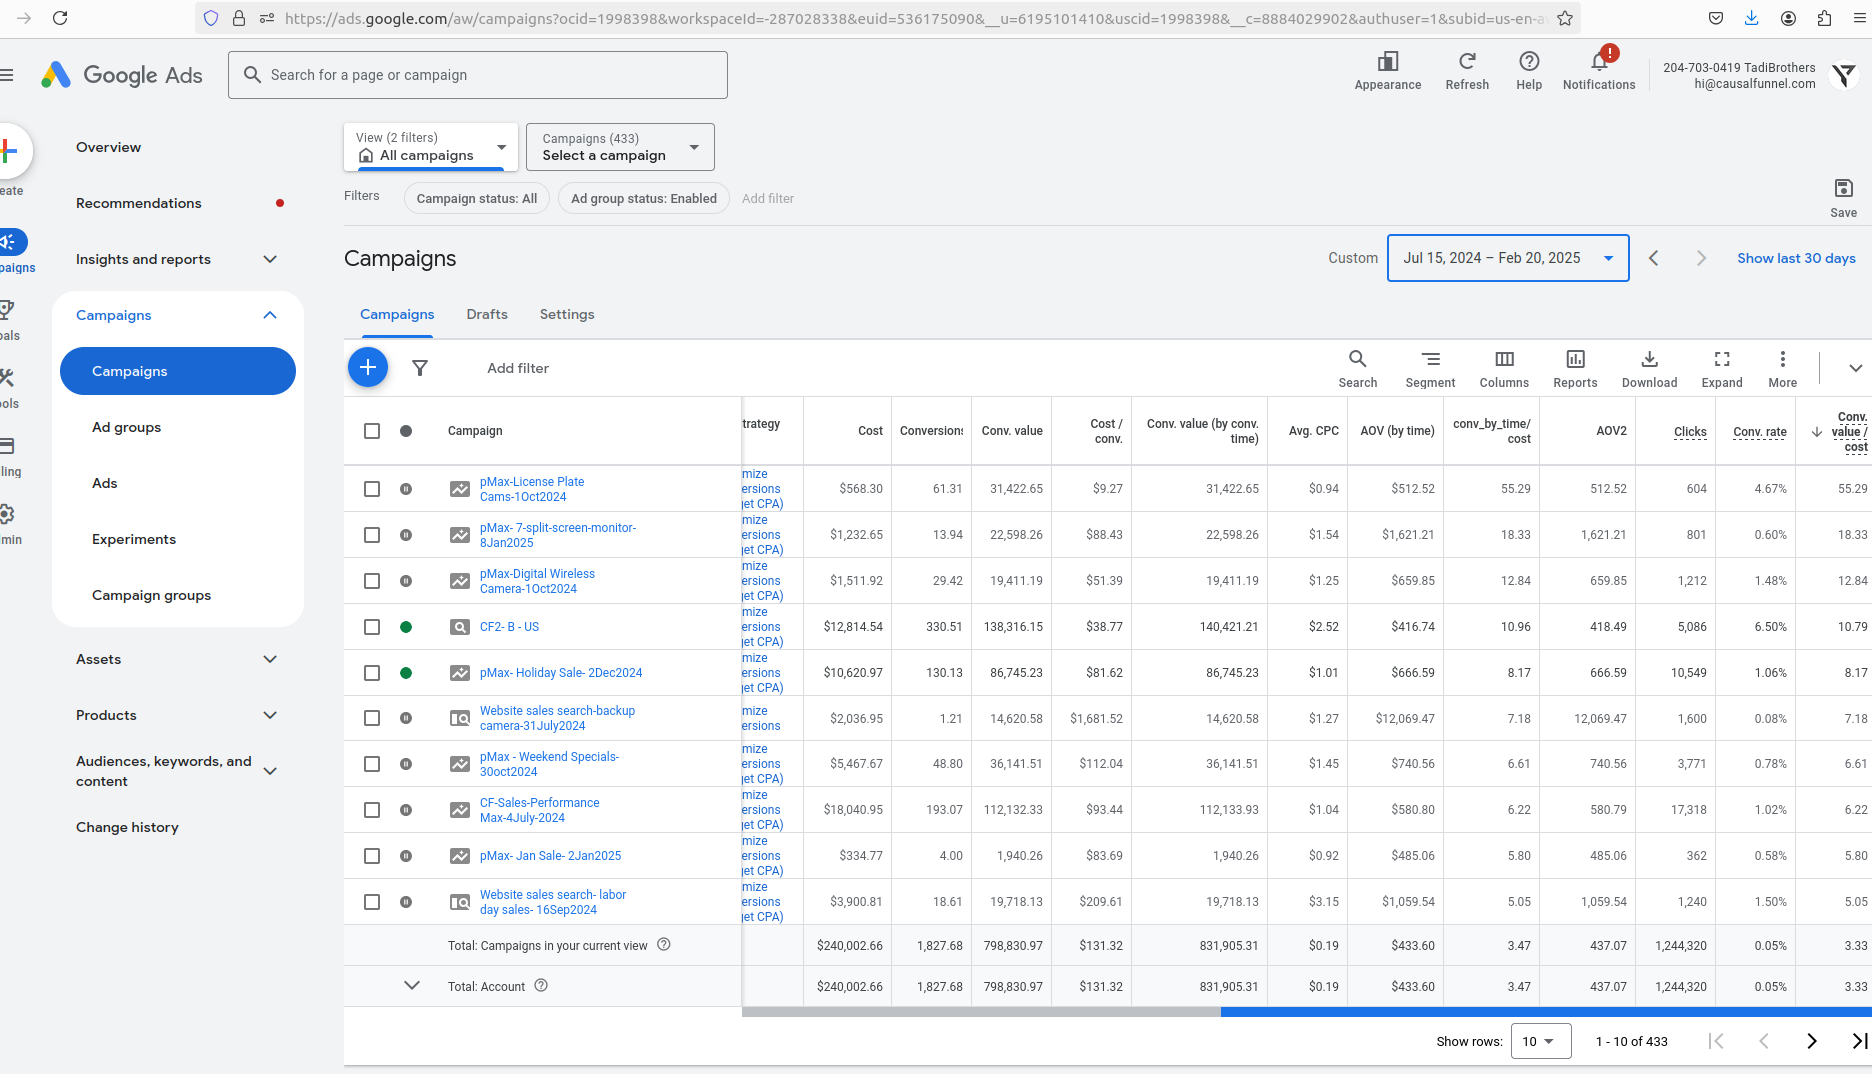
Task: Toggle the select-all campaigns checkbox
Action: point(372,431)
